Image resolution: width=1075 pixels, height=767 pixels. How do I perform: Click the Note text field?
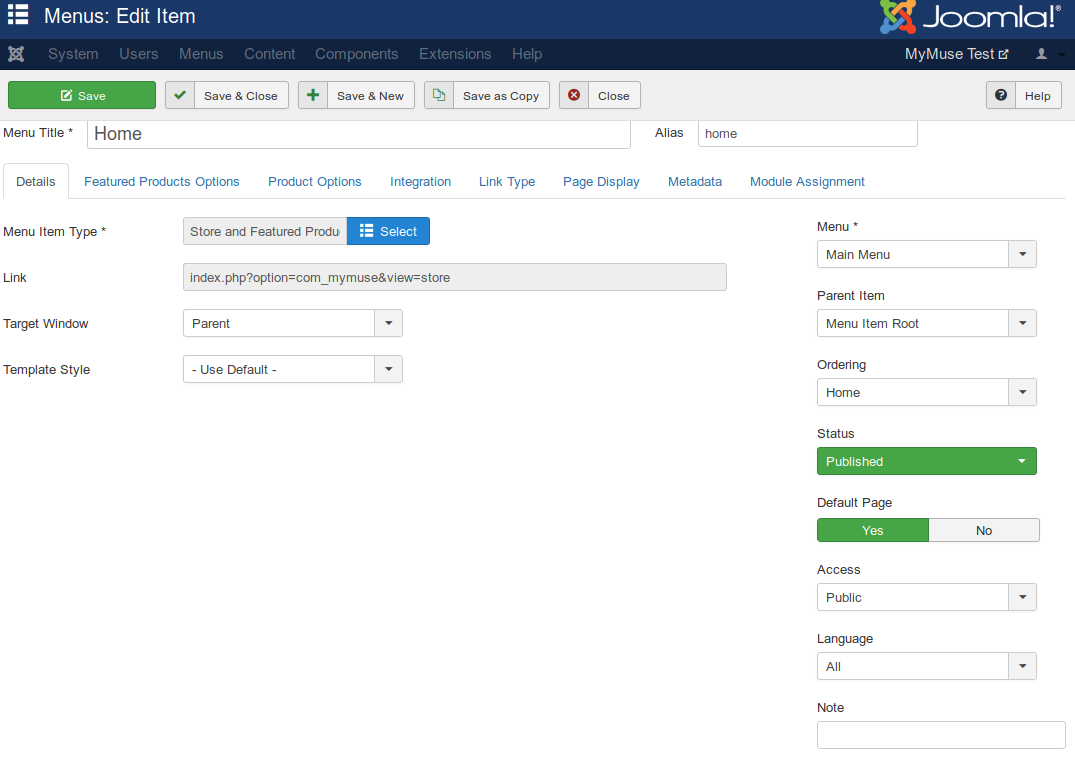point(940,735)
